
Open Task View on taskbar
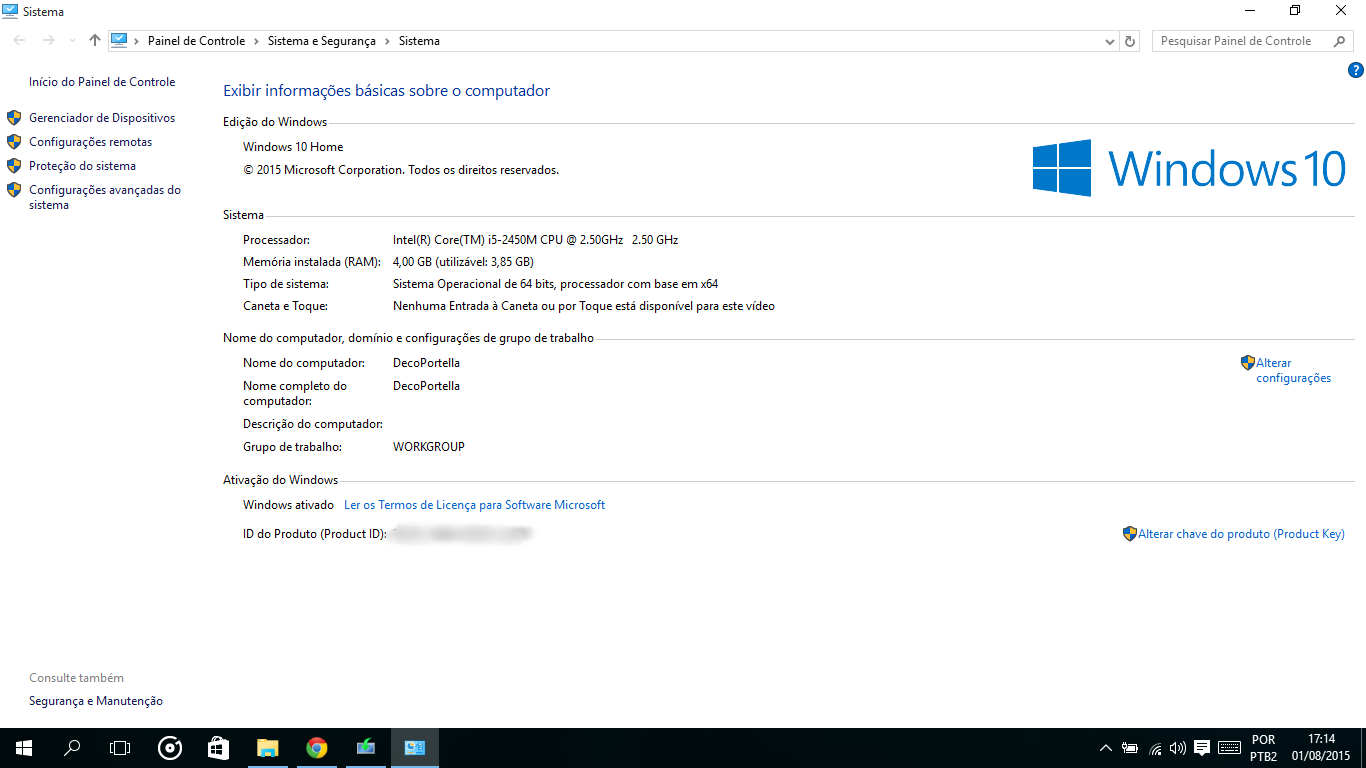pyautogui.click(x=120, y=748)
